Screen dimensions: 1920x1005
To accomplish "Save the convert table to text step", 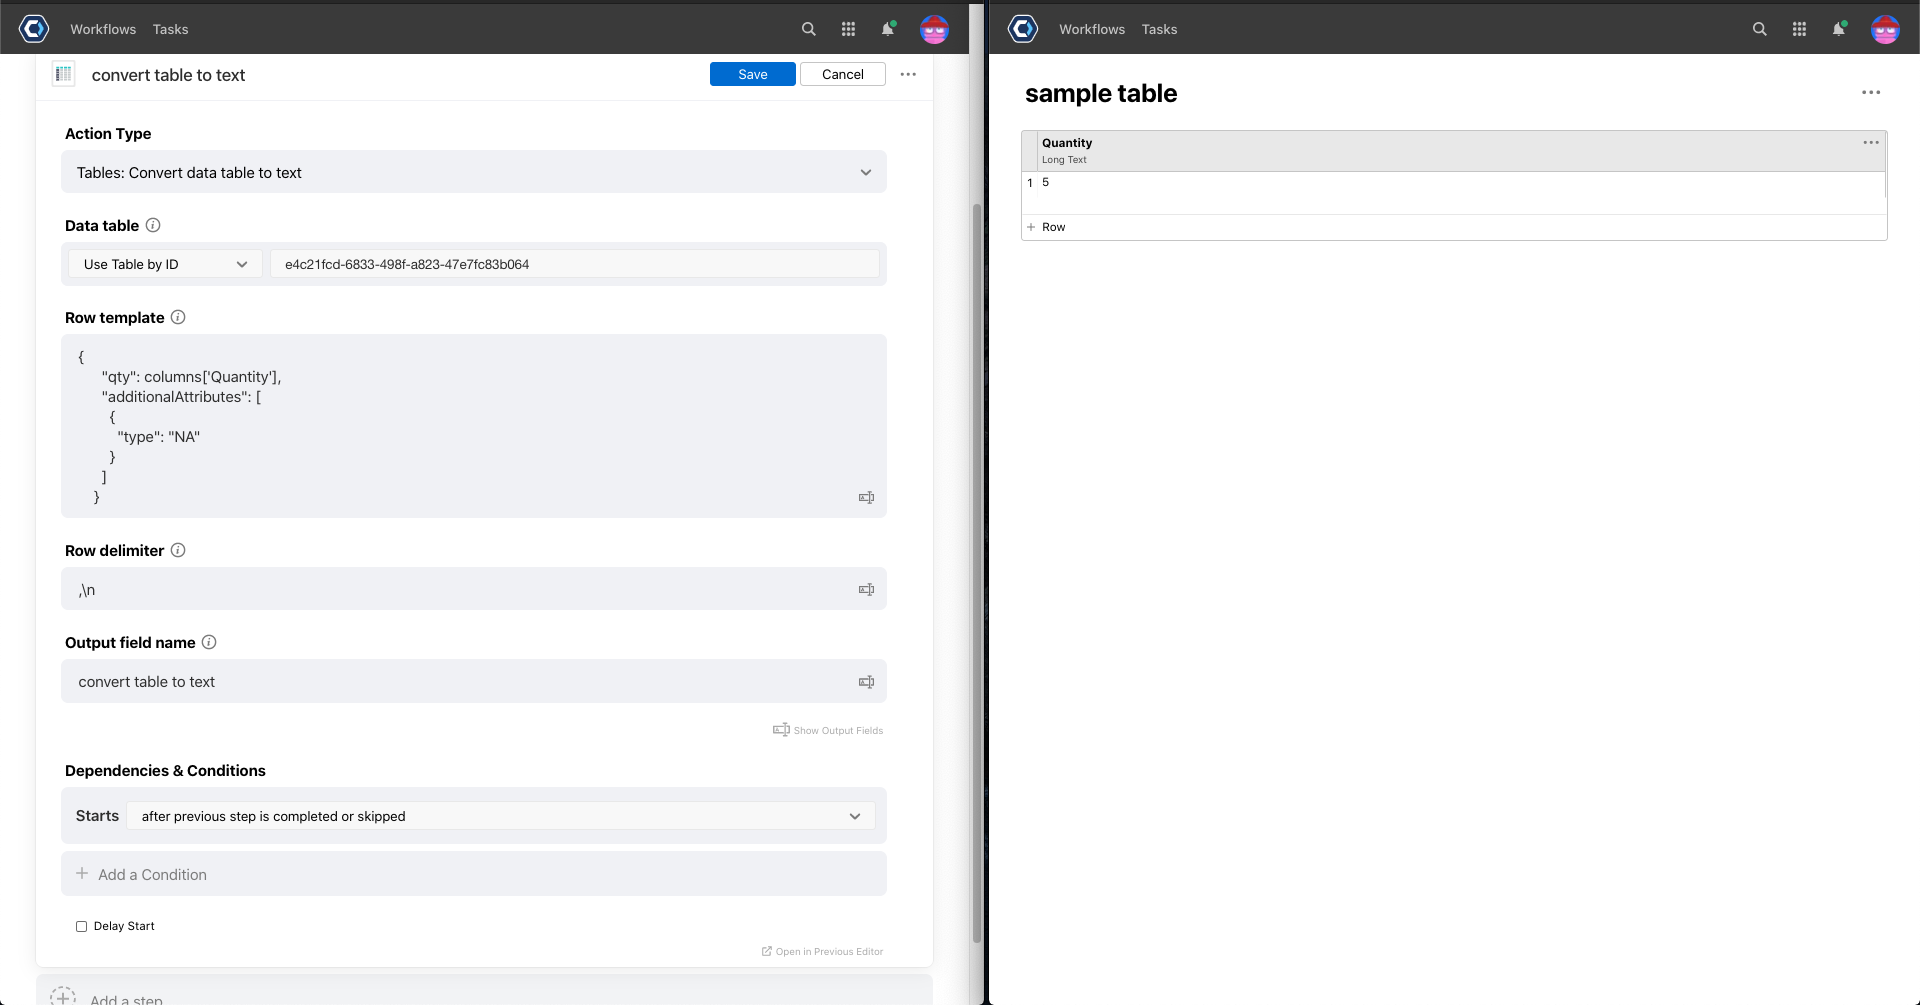I will tap(752, 74).
